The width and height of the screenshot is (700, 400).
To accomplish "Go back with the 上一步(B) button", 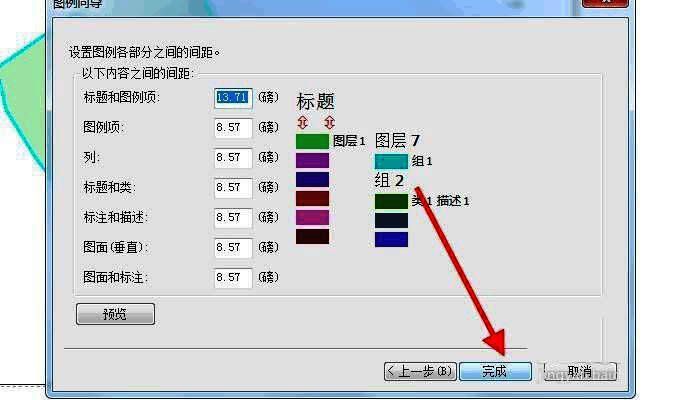I will coord(420,371).
